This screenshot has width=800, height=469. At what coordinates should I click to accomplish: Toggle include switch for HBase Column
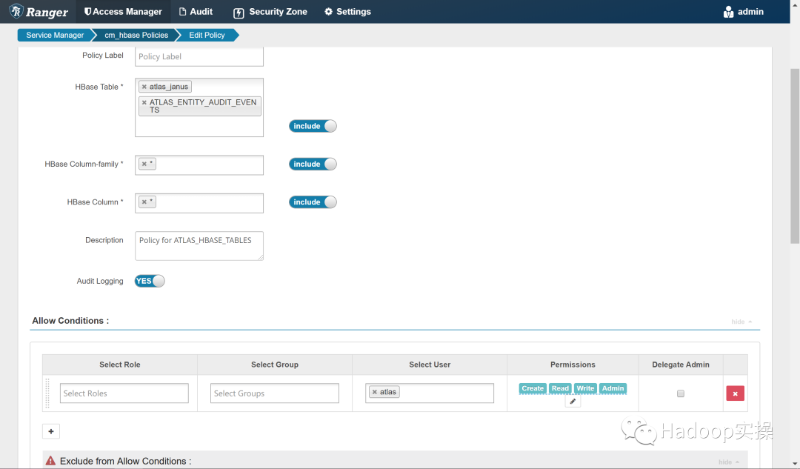pos(313,202)
